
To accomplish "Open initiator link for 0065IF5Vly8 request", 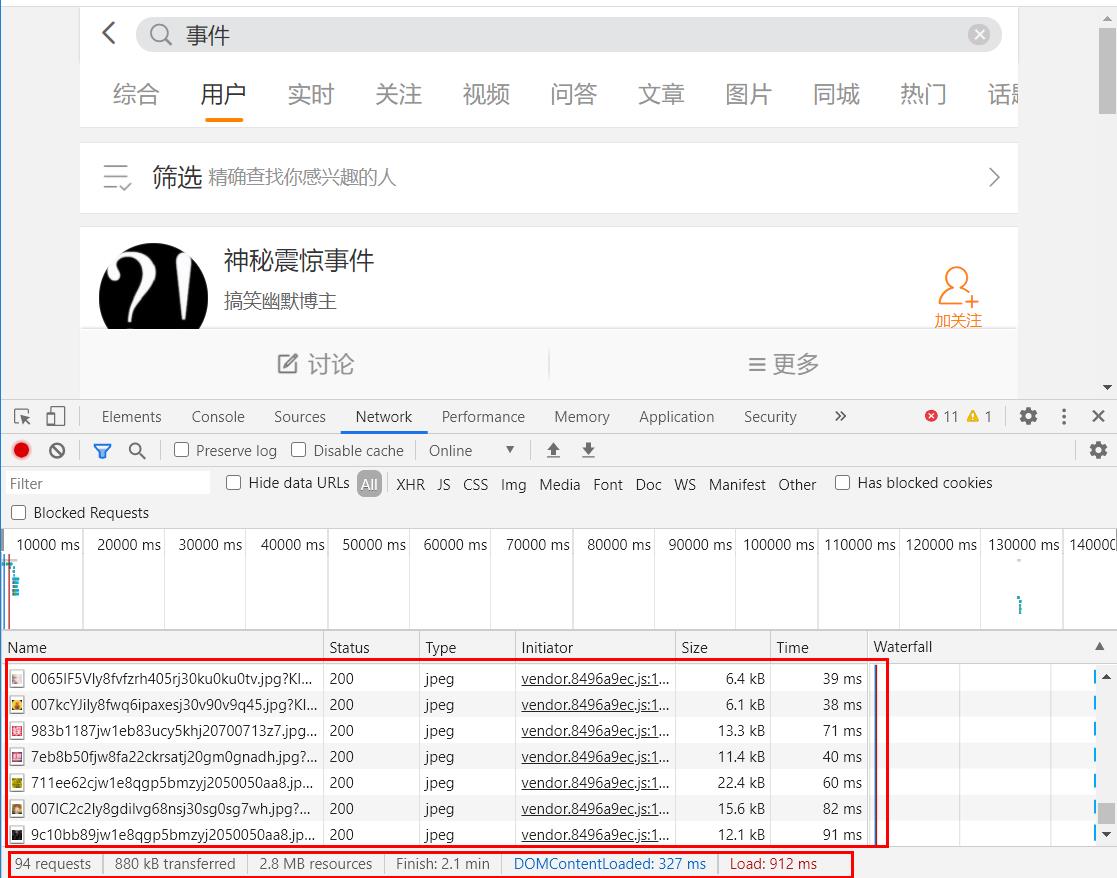I will 595,679.
